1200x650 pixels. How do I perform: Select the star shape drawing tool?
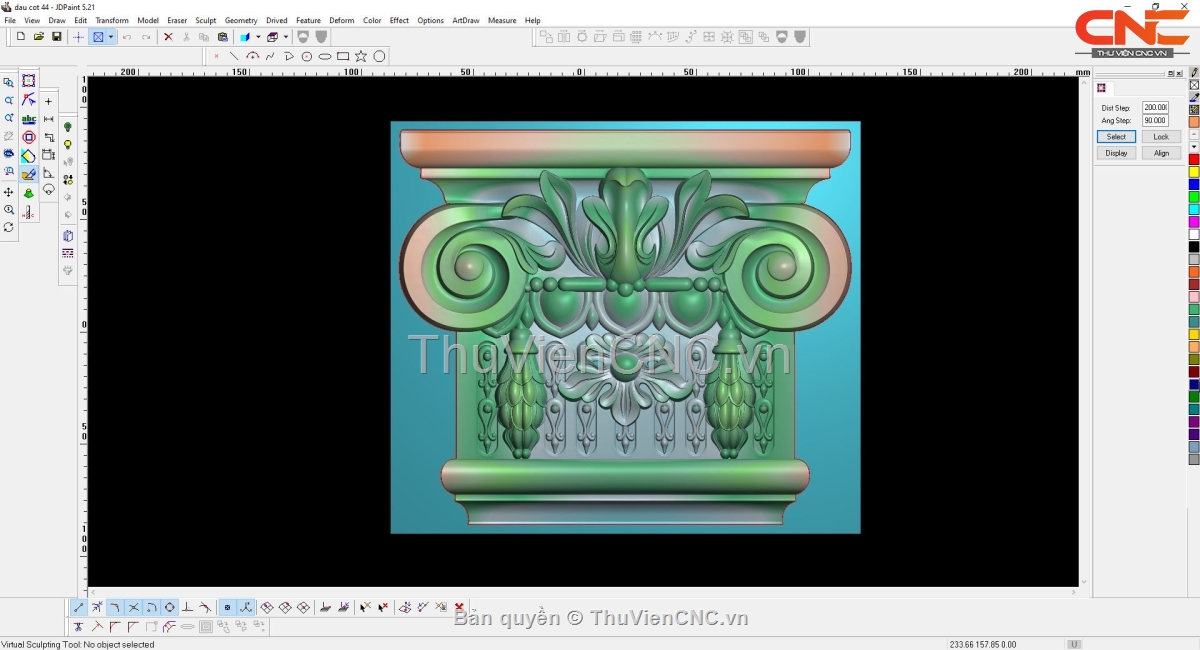click(361, 56)
